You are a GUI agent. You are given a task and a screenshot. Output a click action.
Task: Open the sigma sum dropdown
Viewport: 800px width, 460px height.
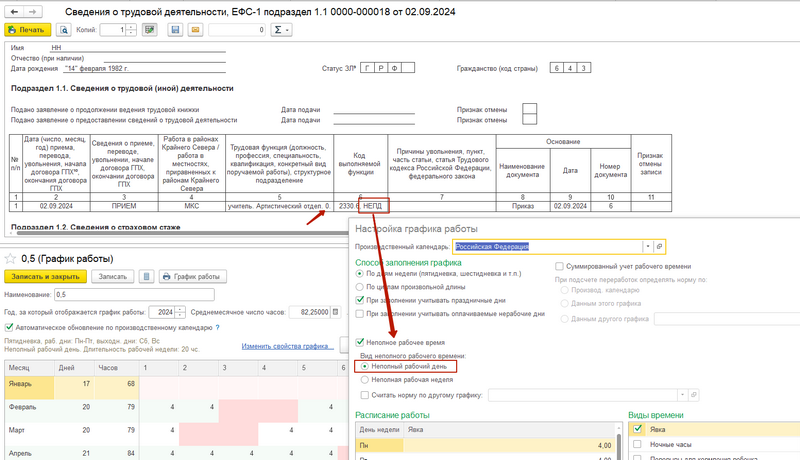(x=283, y=30)
